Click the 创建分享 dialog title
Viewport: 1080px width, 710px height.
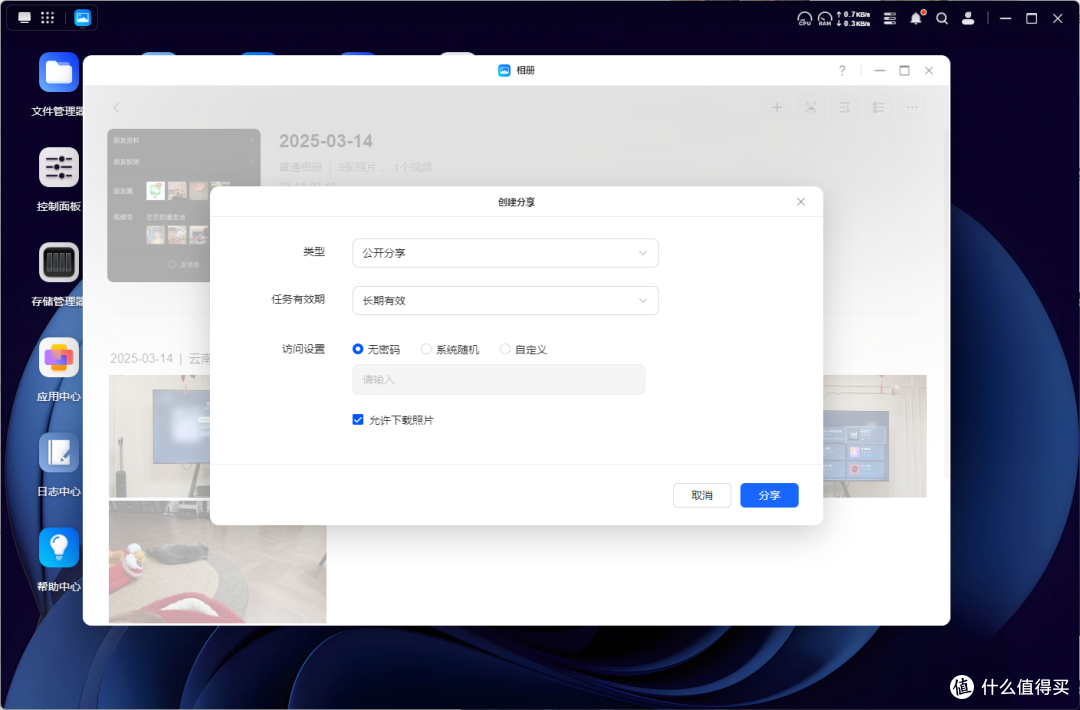pyautogui.click(x=517, y=202)
